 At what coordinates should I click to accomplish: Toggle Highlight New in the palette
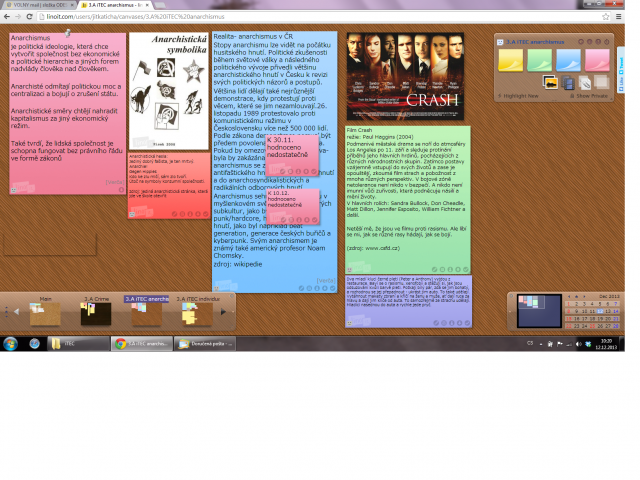pos(518,96)
